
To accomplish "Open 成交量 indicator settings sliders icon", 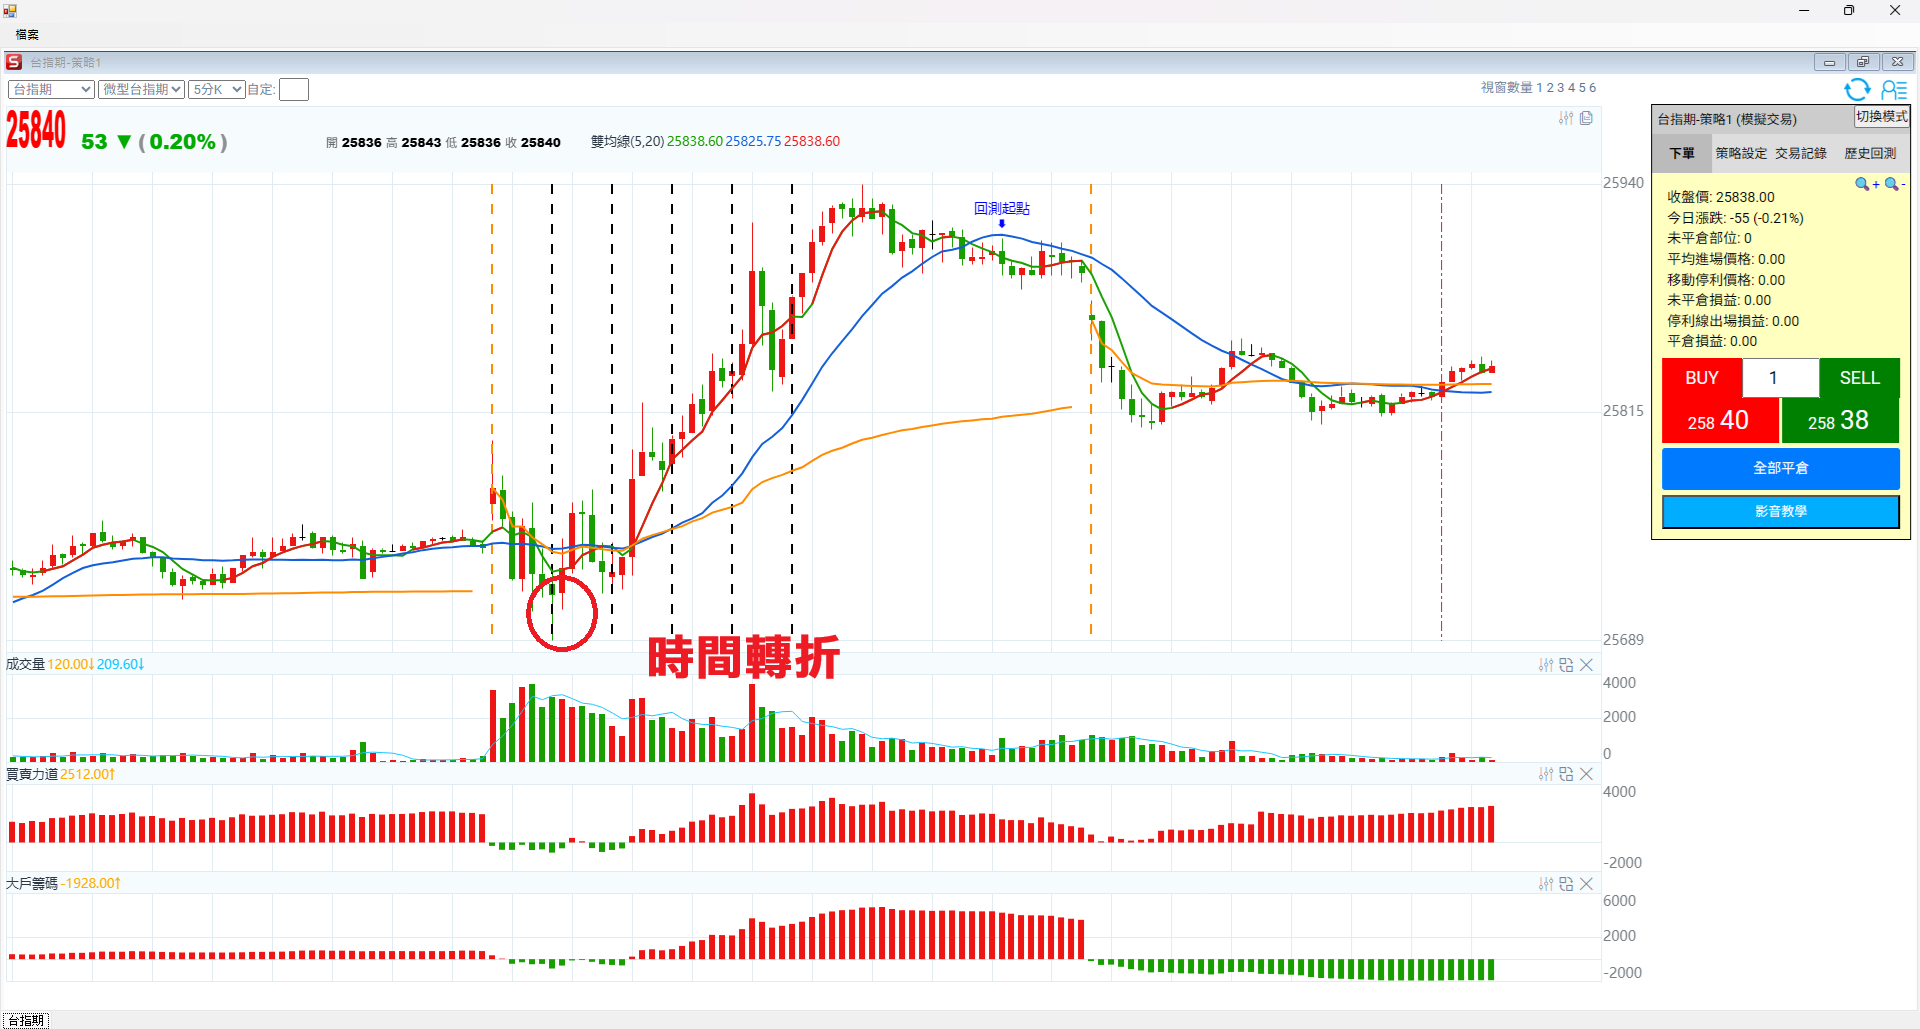I will (x=1546, y=665).
